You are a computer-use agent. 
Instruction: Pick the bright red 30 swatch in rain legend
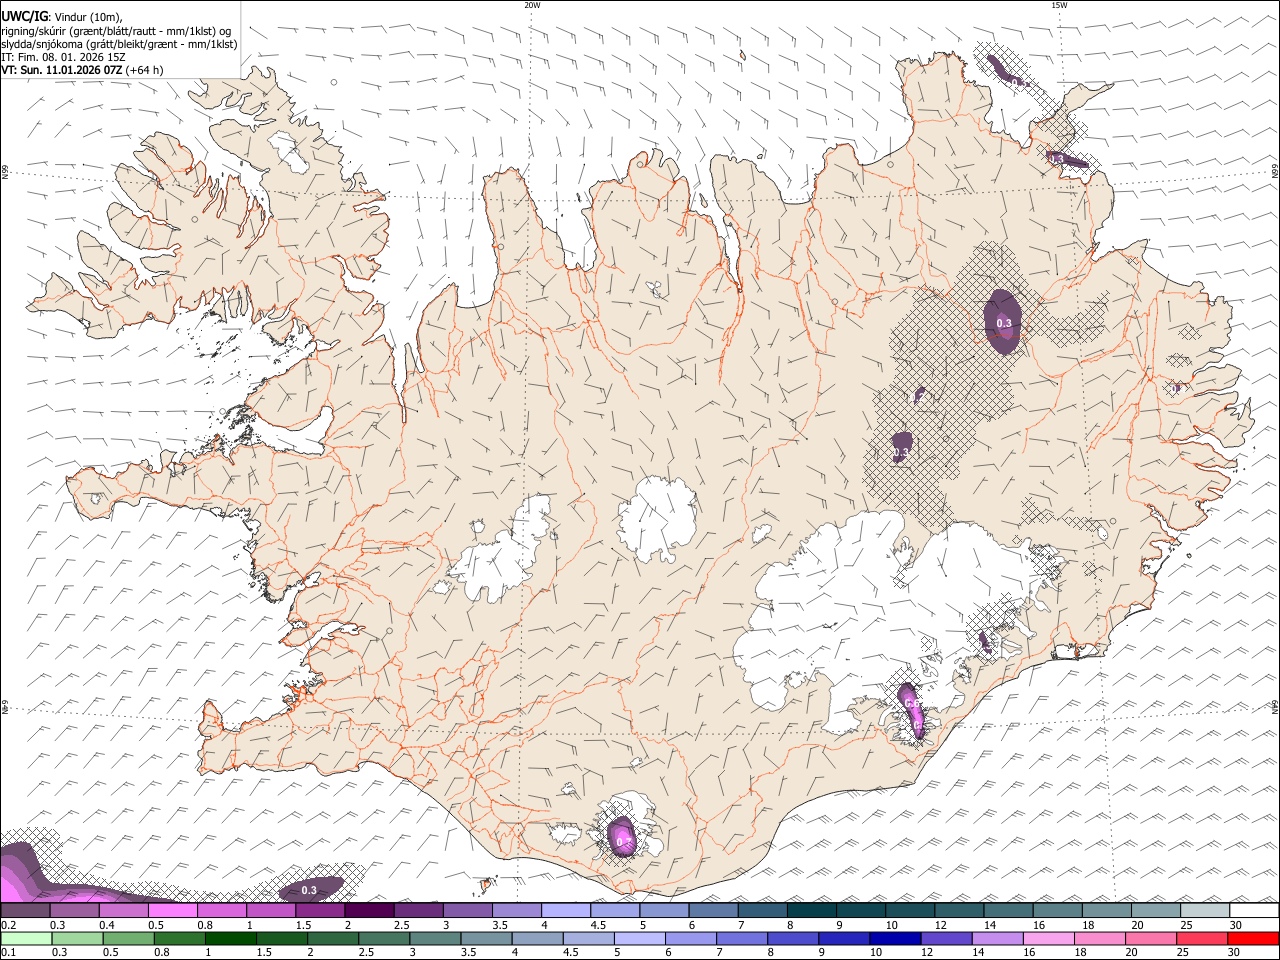(x=1254, y=939)
